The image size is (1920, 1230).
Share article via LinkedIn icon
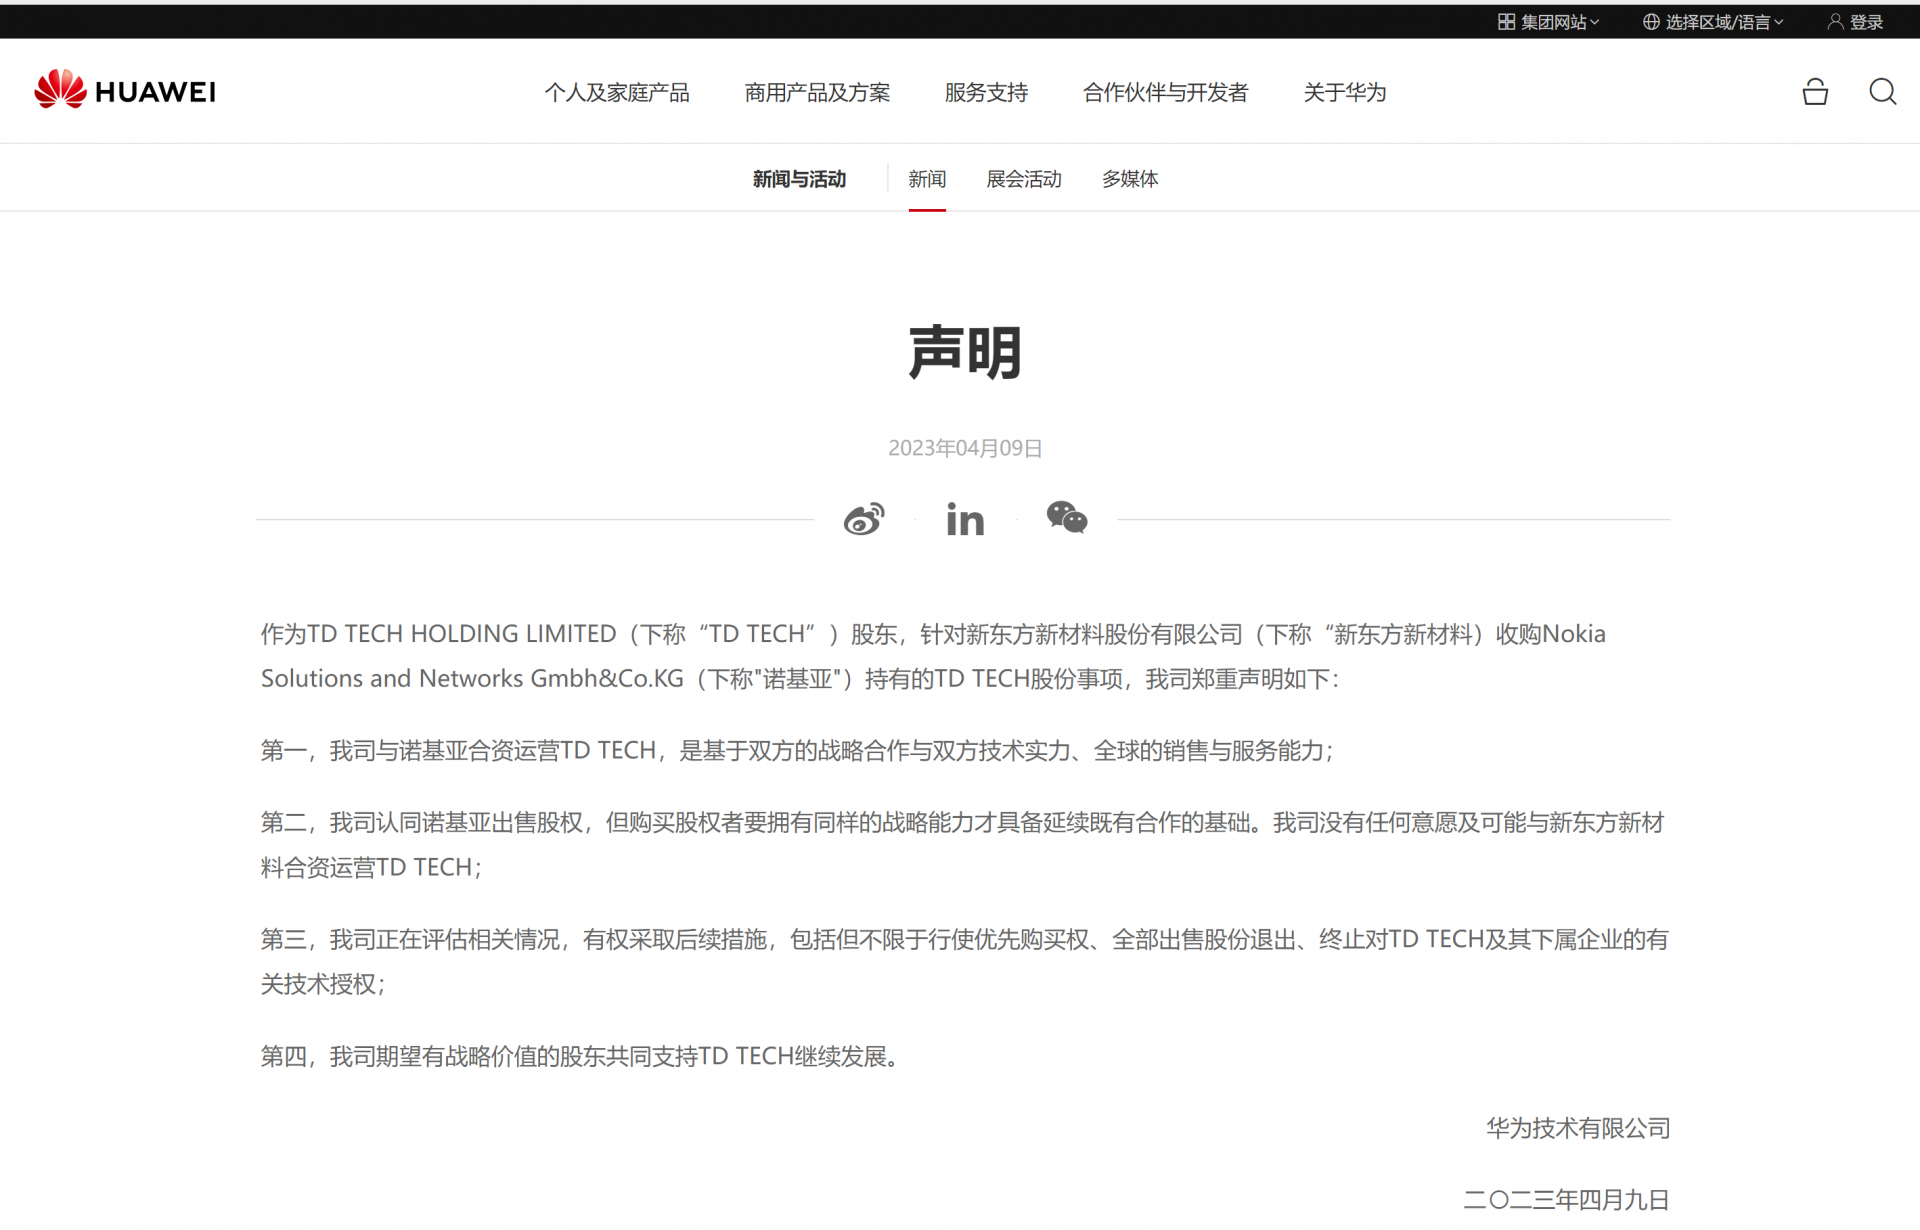pos(965,519)
